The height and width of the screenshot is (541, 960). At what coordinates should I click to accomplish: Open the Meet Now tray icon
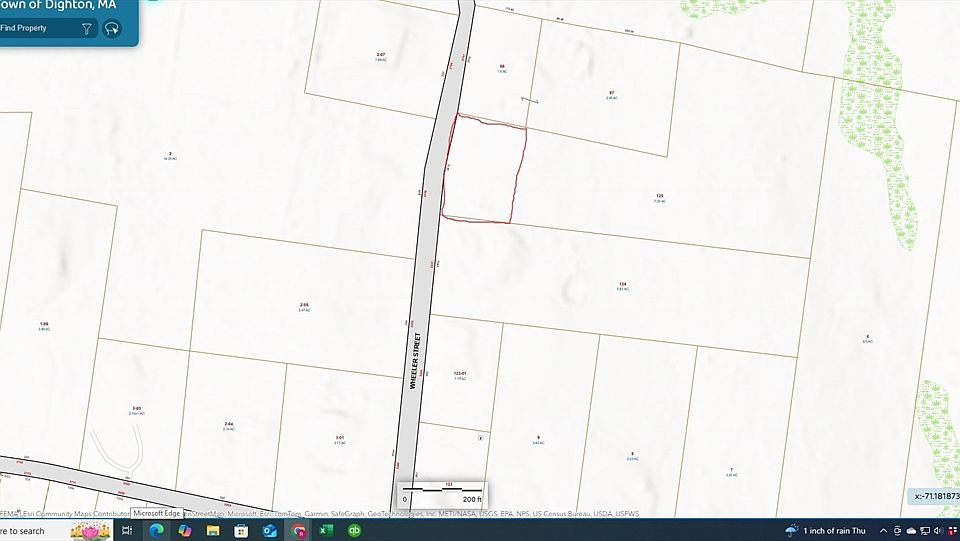898,531
